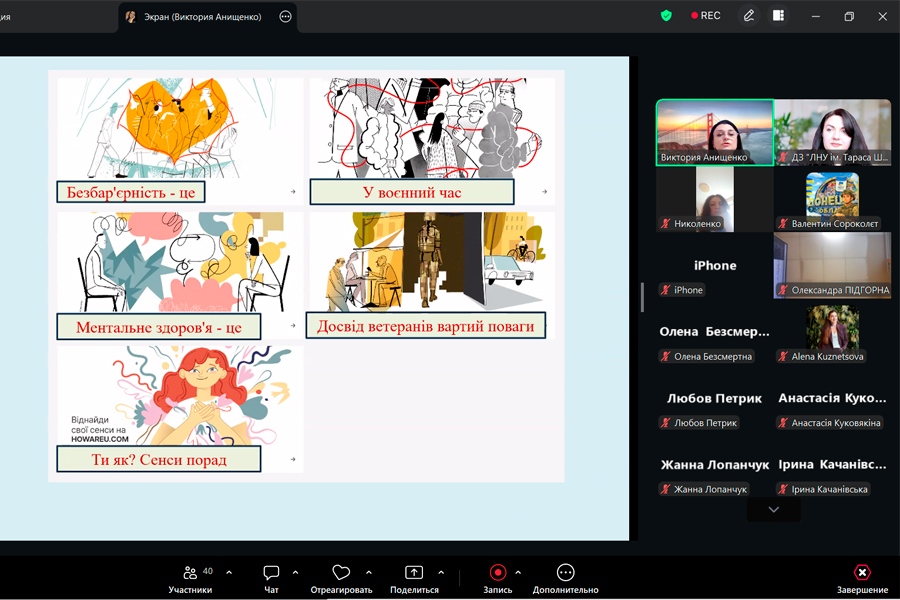The image size is (900, 600).
Task: Select Виктория Анищенко's video thumbnail
Action: click(x=715, y=133)
